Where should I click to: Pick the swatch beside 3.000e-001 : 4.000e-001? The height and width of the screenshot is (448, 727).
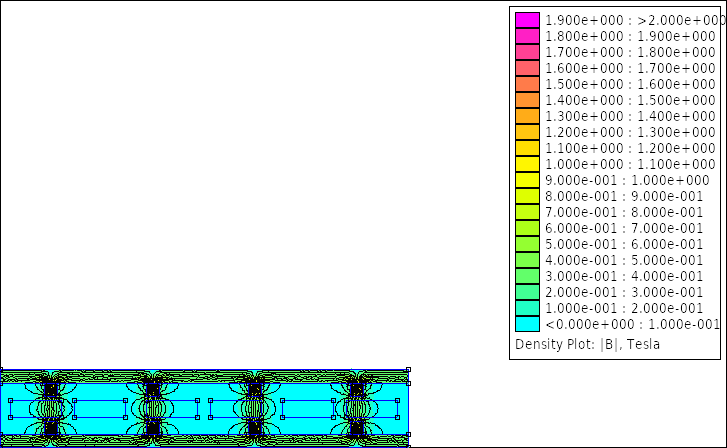(527, 276)
